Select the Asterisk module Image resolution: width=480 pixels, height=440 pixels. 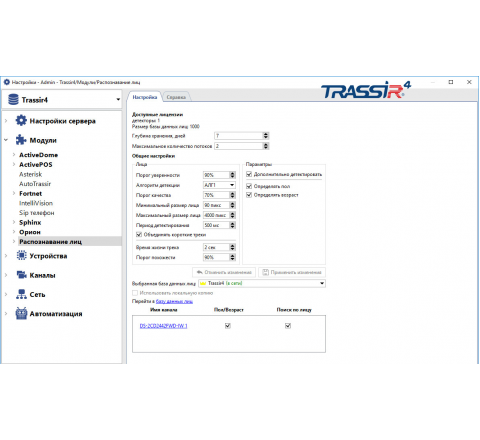click(31, 174)
